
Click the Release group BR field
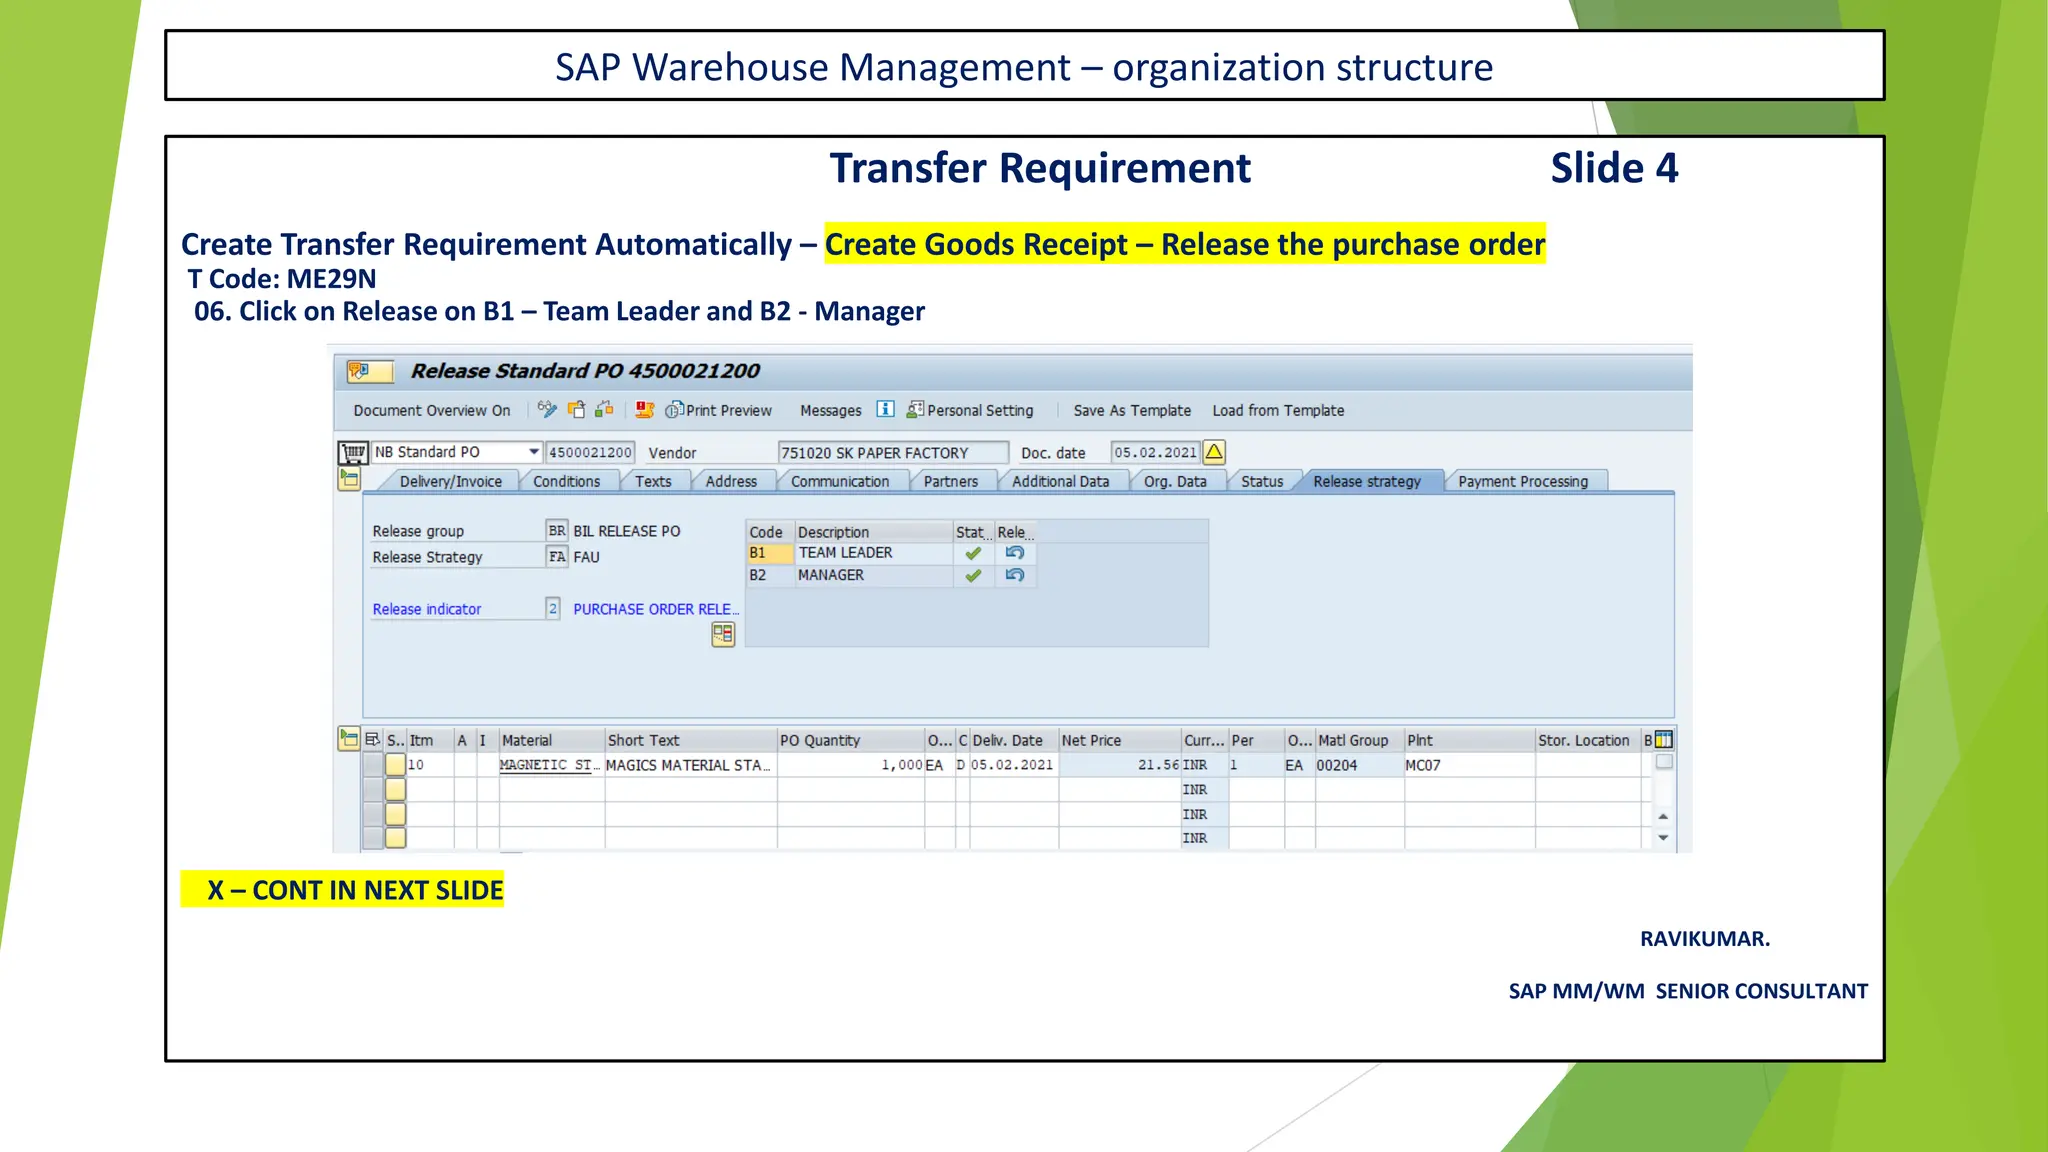coord(557,531)
